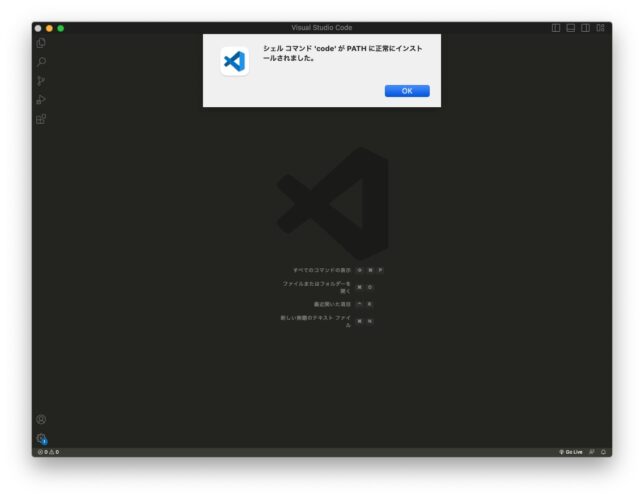644x499 pixels.
Task: Open notifications bell in status bar
Action: pos(603,452)
